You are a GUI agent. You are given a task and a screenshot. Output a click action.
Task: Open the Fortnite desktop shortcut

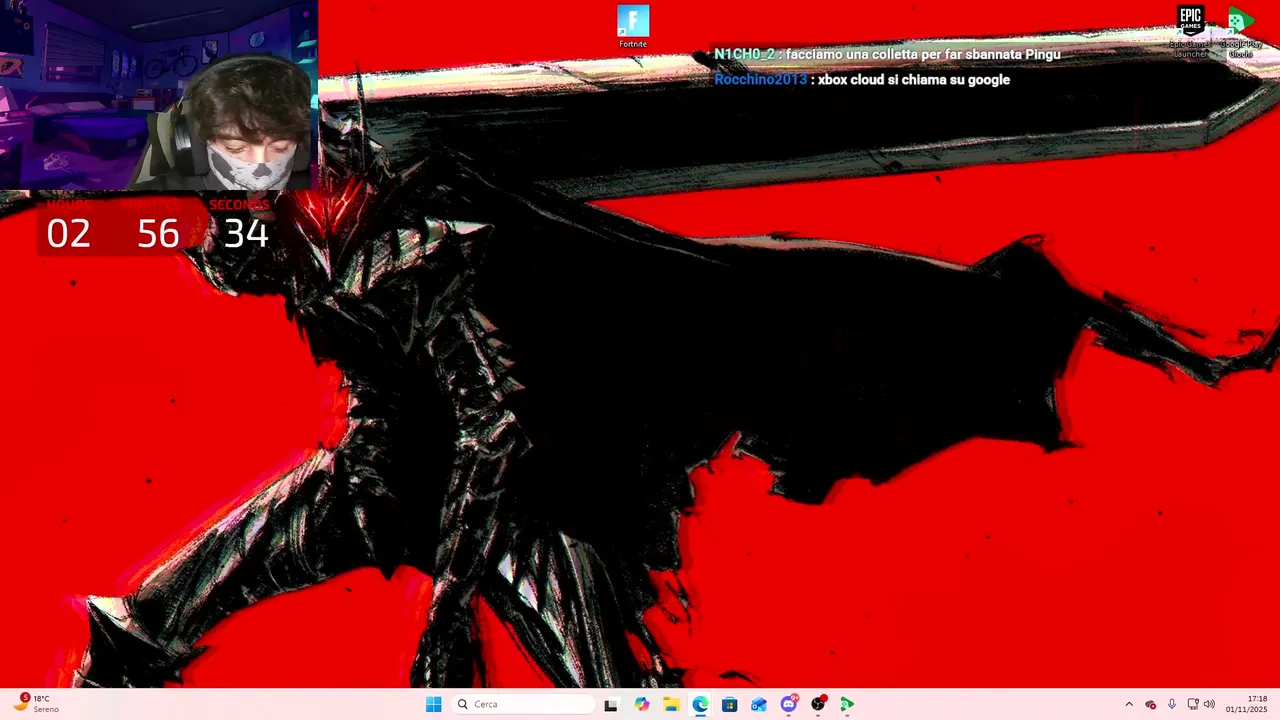pos(633,27)
